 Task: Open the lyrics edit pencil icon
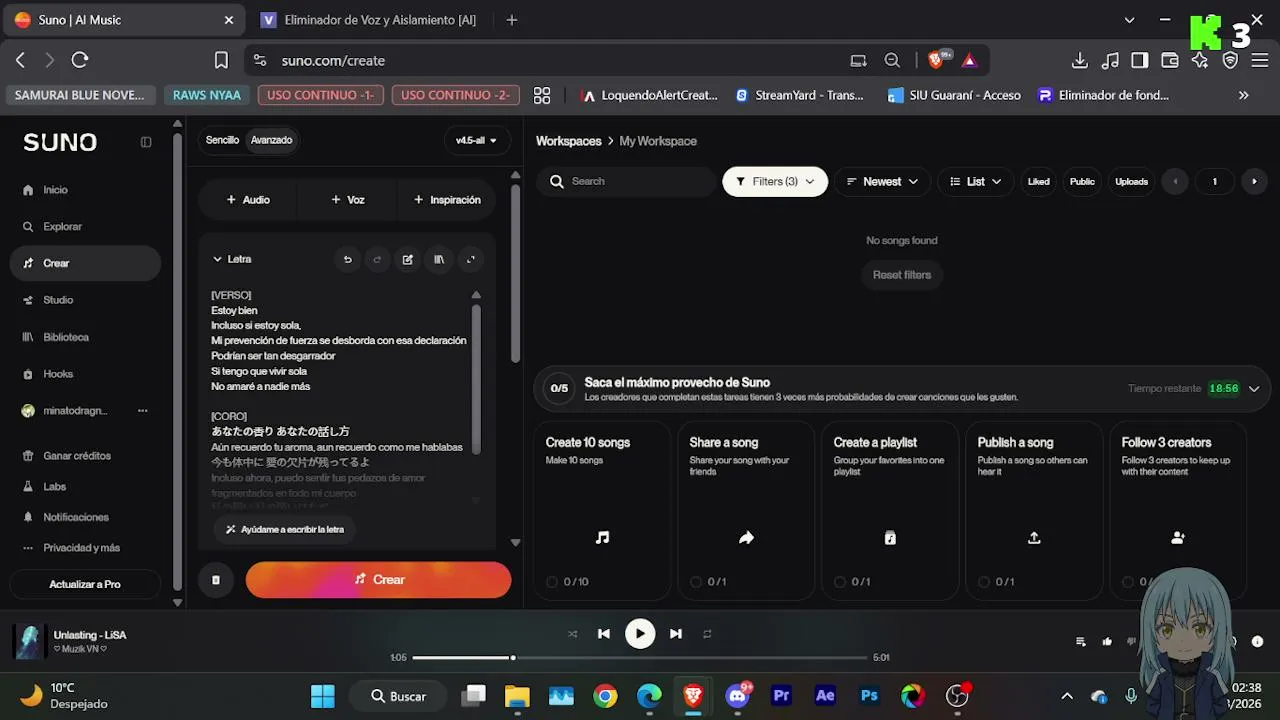coord(408,259)
